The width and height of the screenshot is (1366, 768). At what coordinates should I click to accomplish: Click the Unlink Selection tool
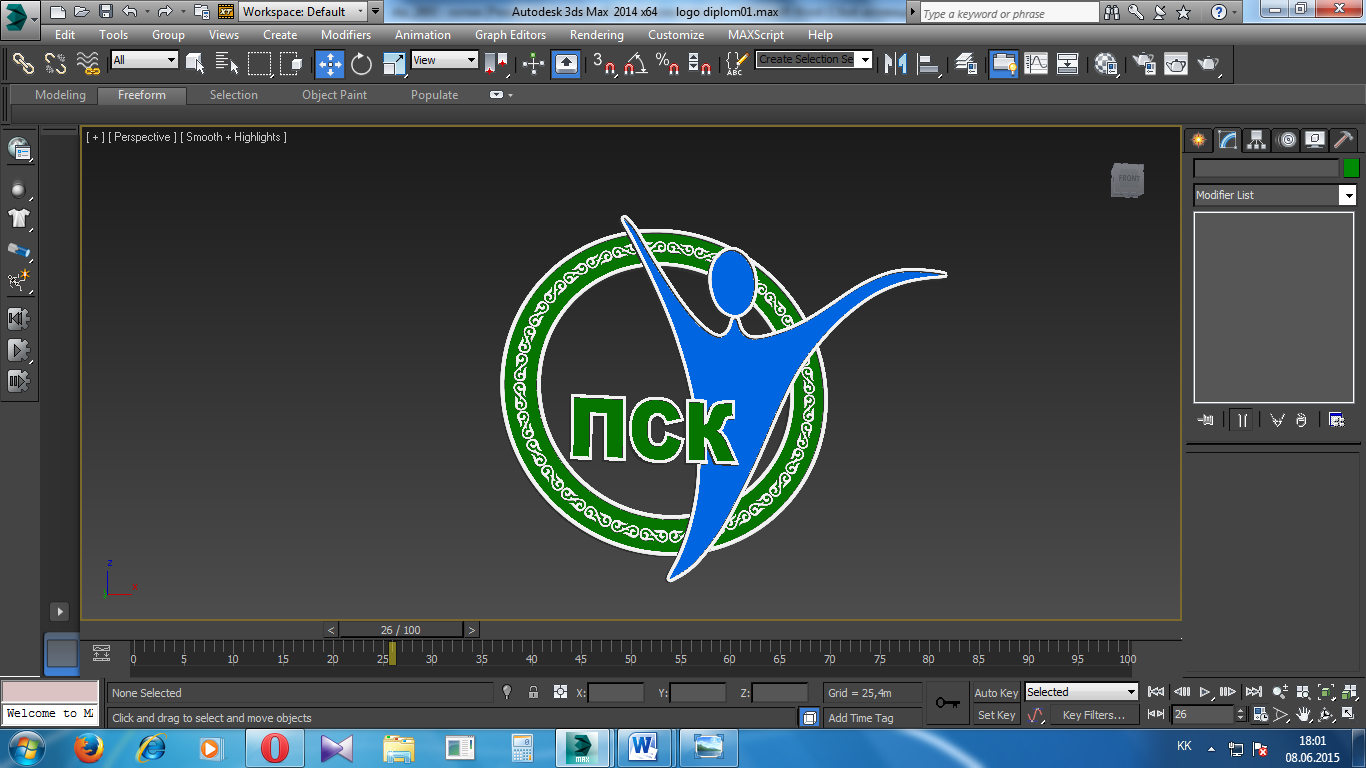55,63
